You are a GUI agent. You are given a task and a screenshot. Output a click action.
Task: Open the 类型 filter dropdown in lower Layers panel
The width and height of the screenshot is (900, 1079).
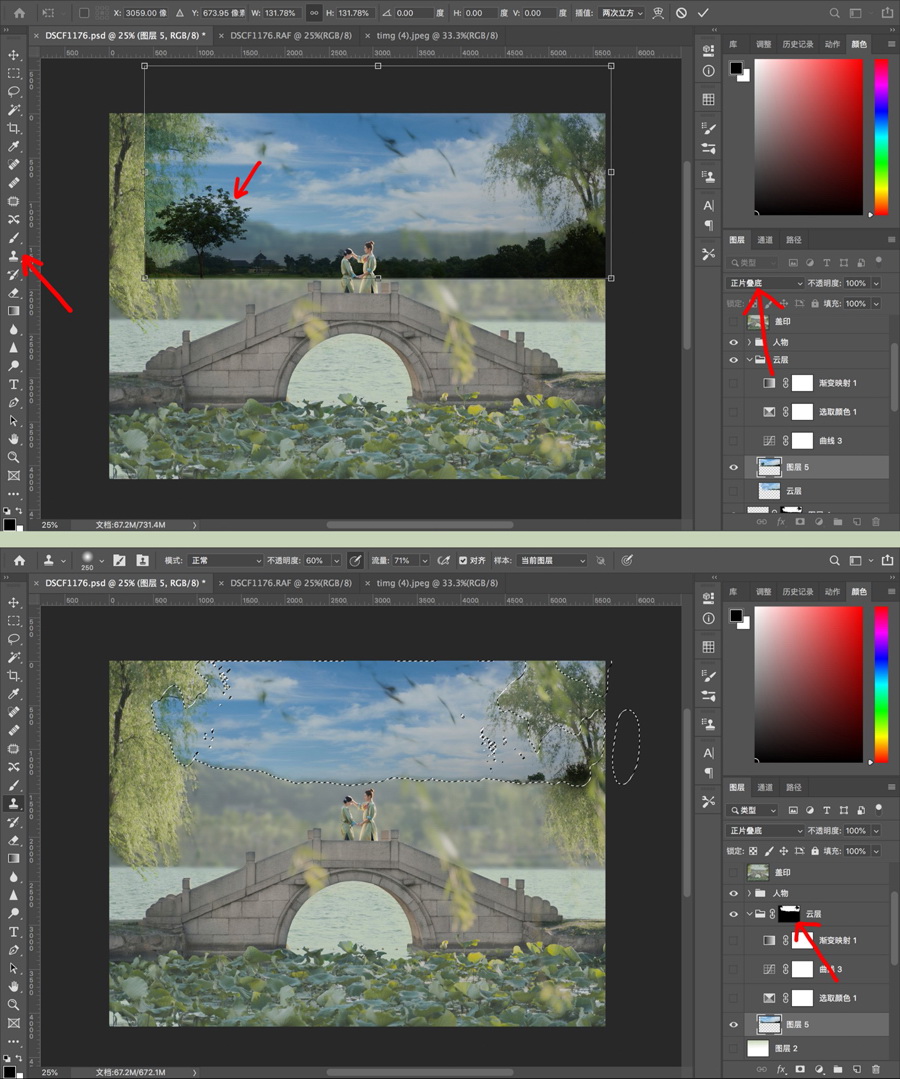coord(752,811)
